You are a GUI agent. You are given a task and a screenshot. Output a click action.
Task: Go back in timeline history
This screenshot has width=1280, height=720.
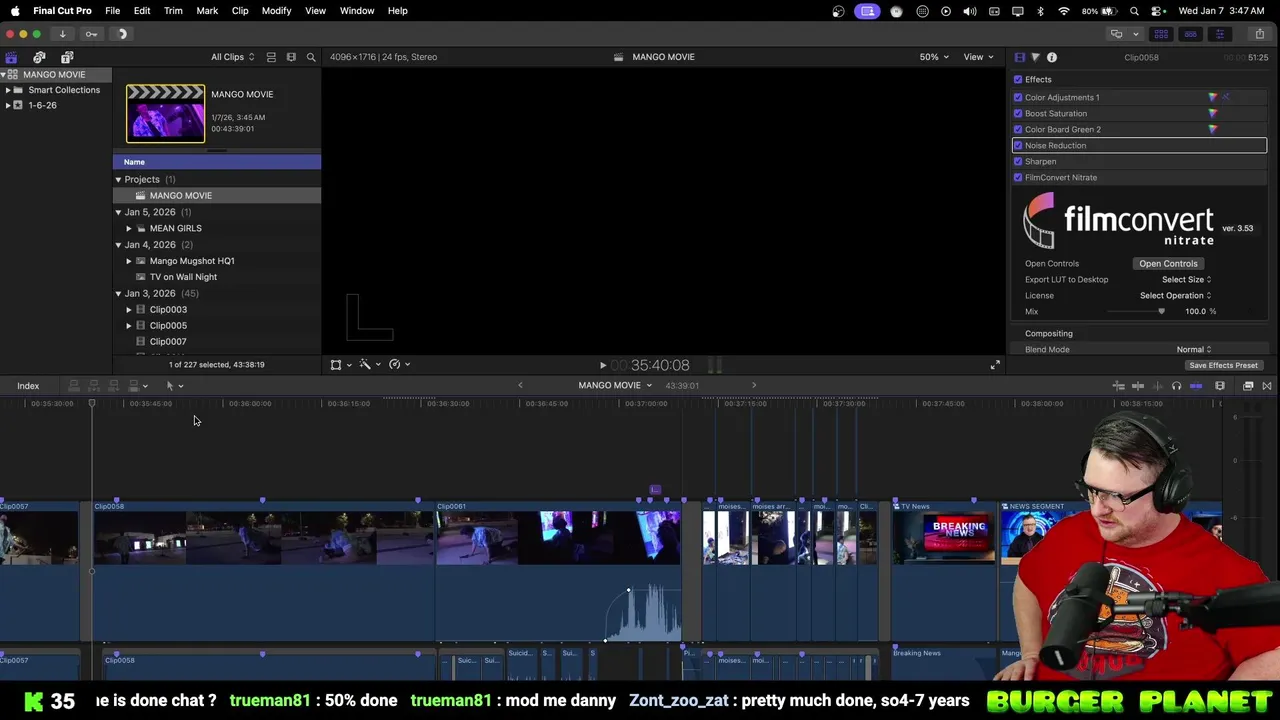coord(520,385)
